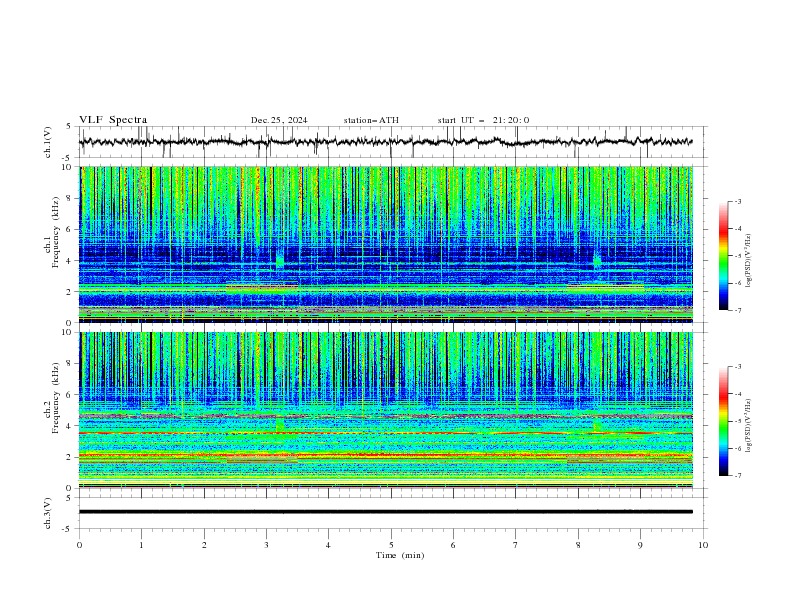The height and width of the screenshot is (612, 792).
Task: Click the "-5" tick on ch.3(V) axis
Action: coord(68,529)
